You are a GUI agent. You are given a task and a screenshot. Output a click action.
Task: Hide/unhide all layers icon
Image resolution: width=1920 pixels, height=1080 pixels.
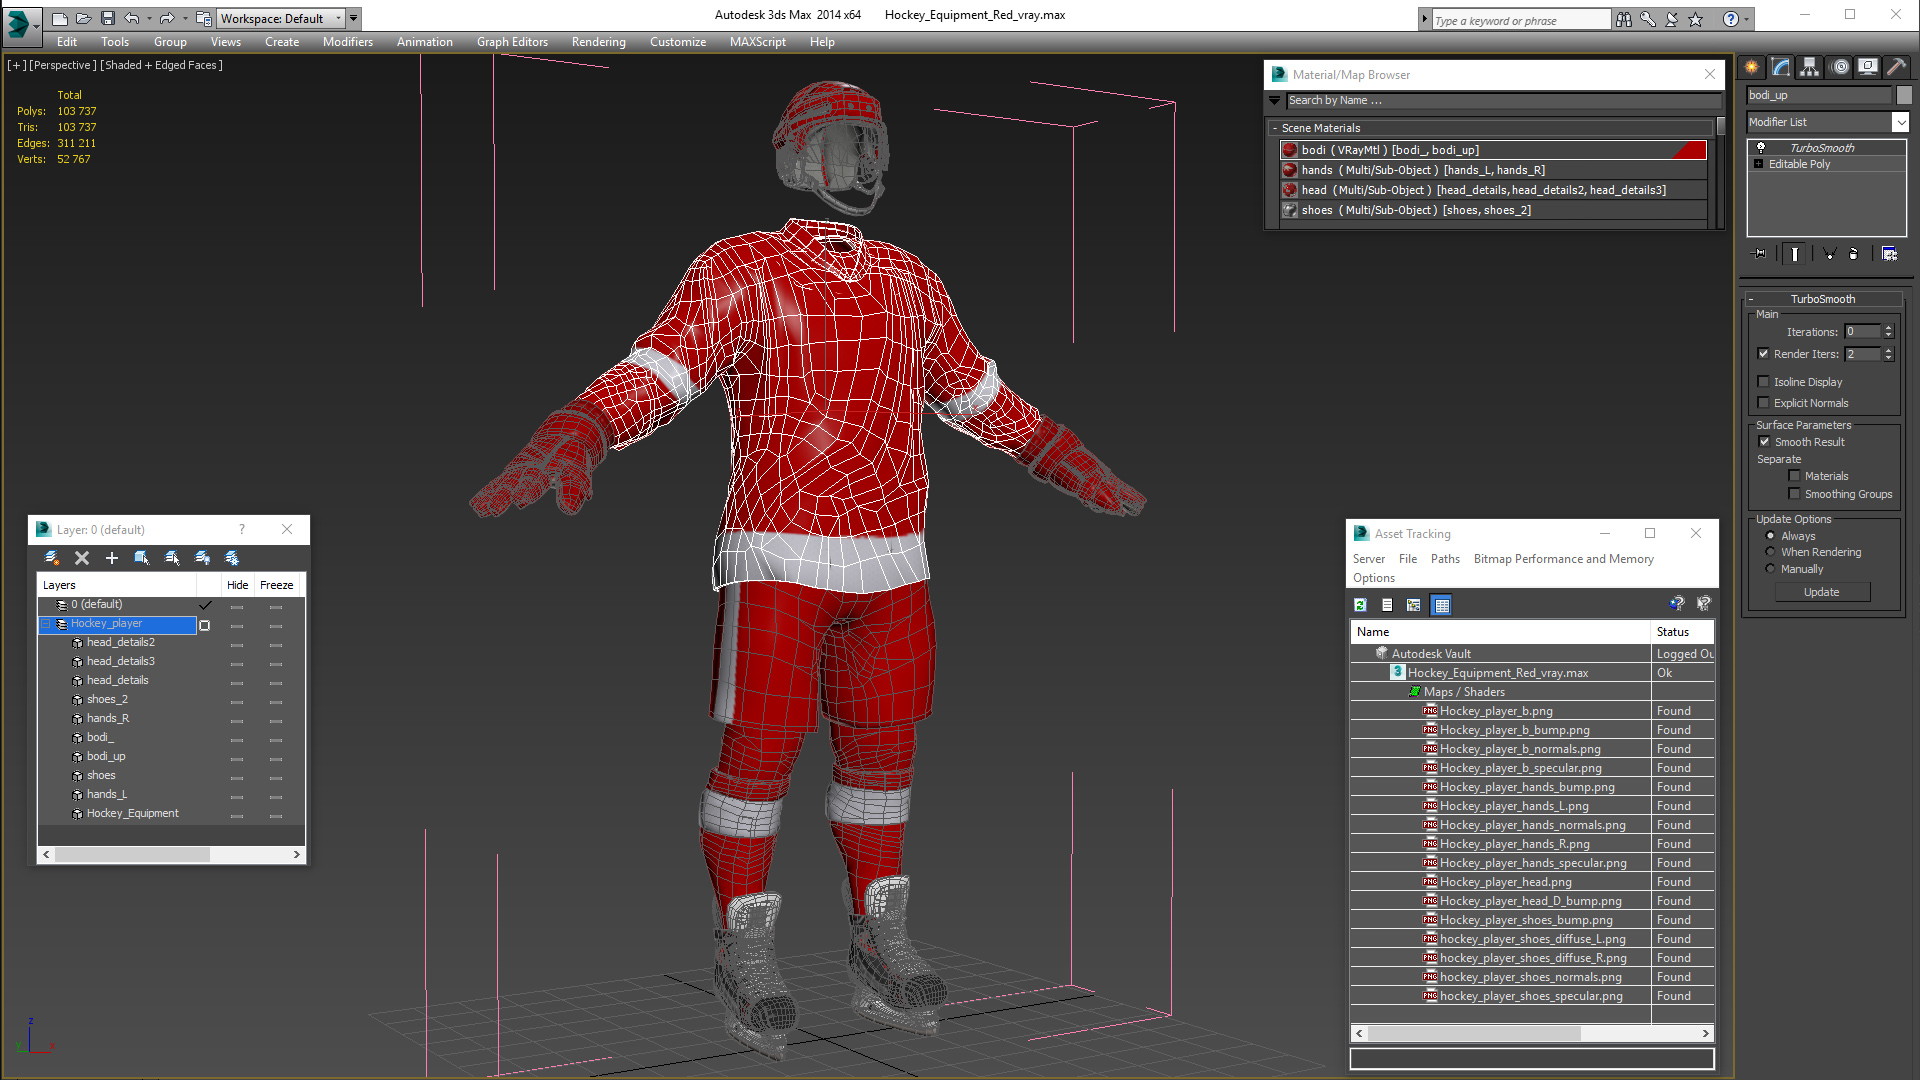(x=202, y=558)
